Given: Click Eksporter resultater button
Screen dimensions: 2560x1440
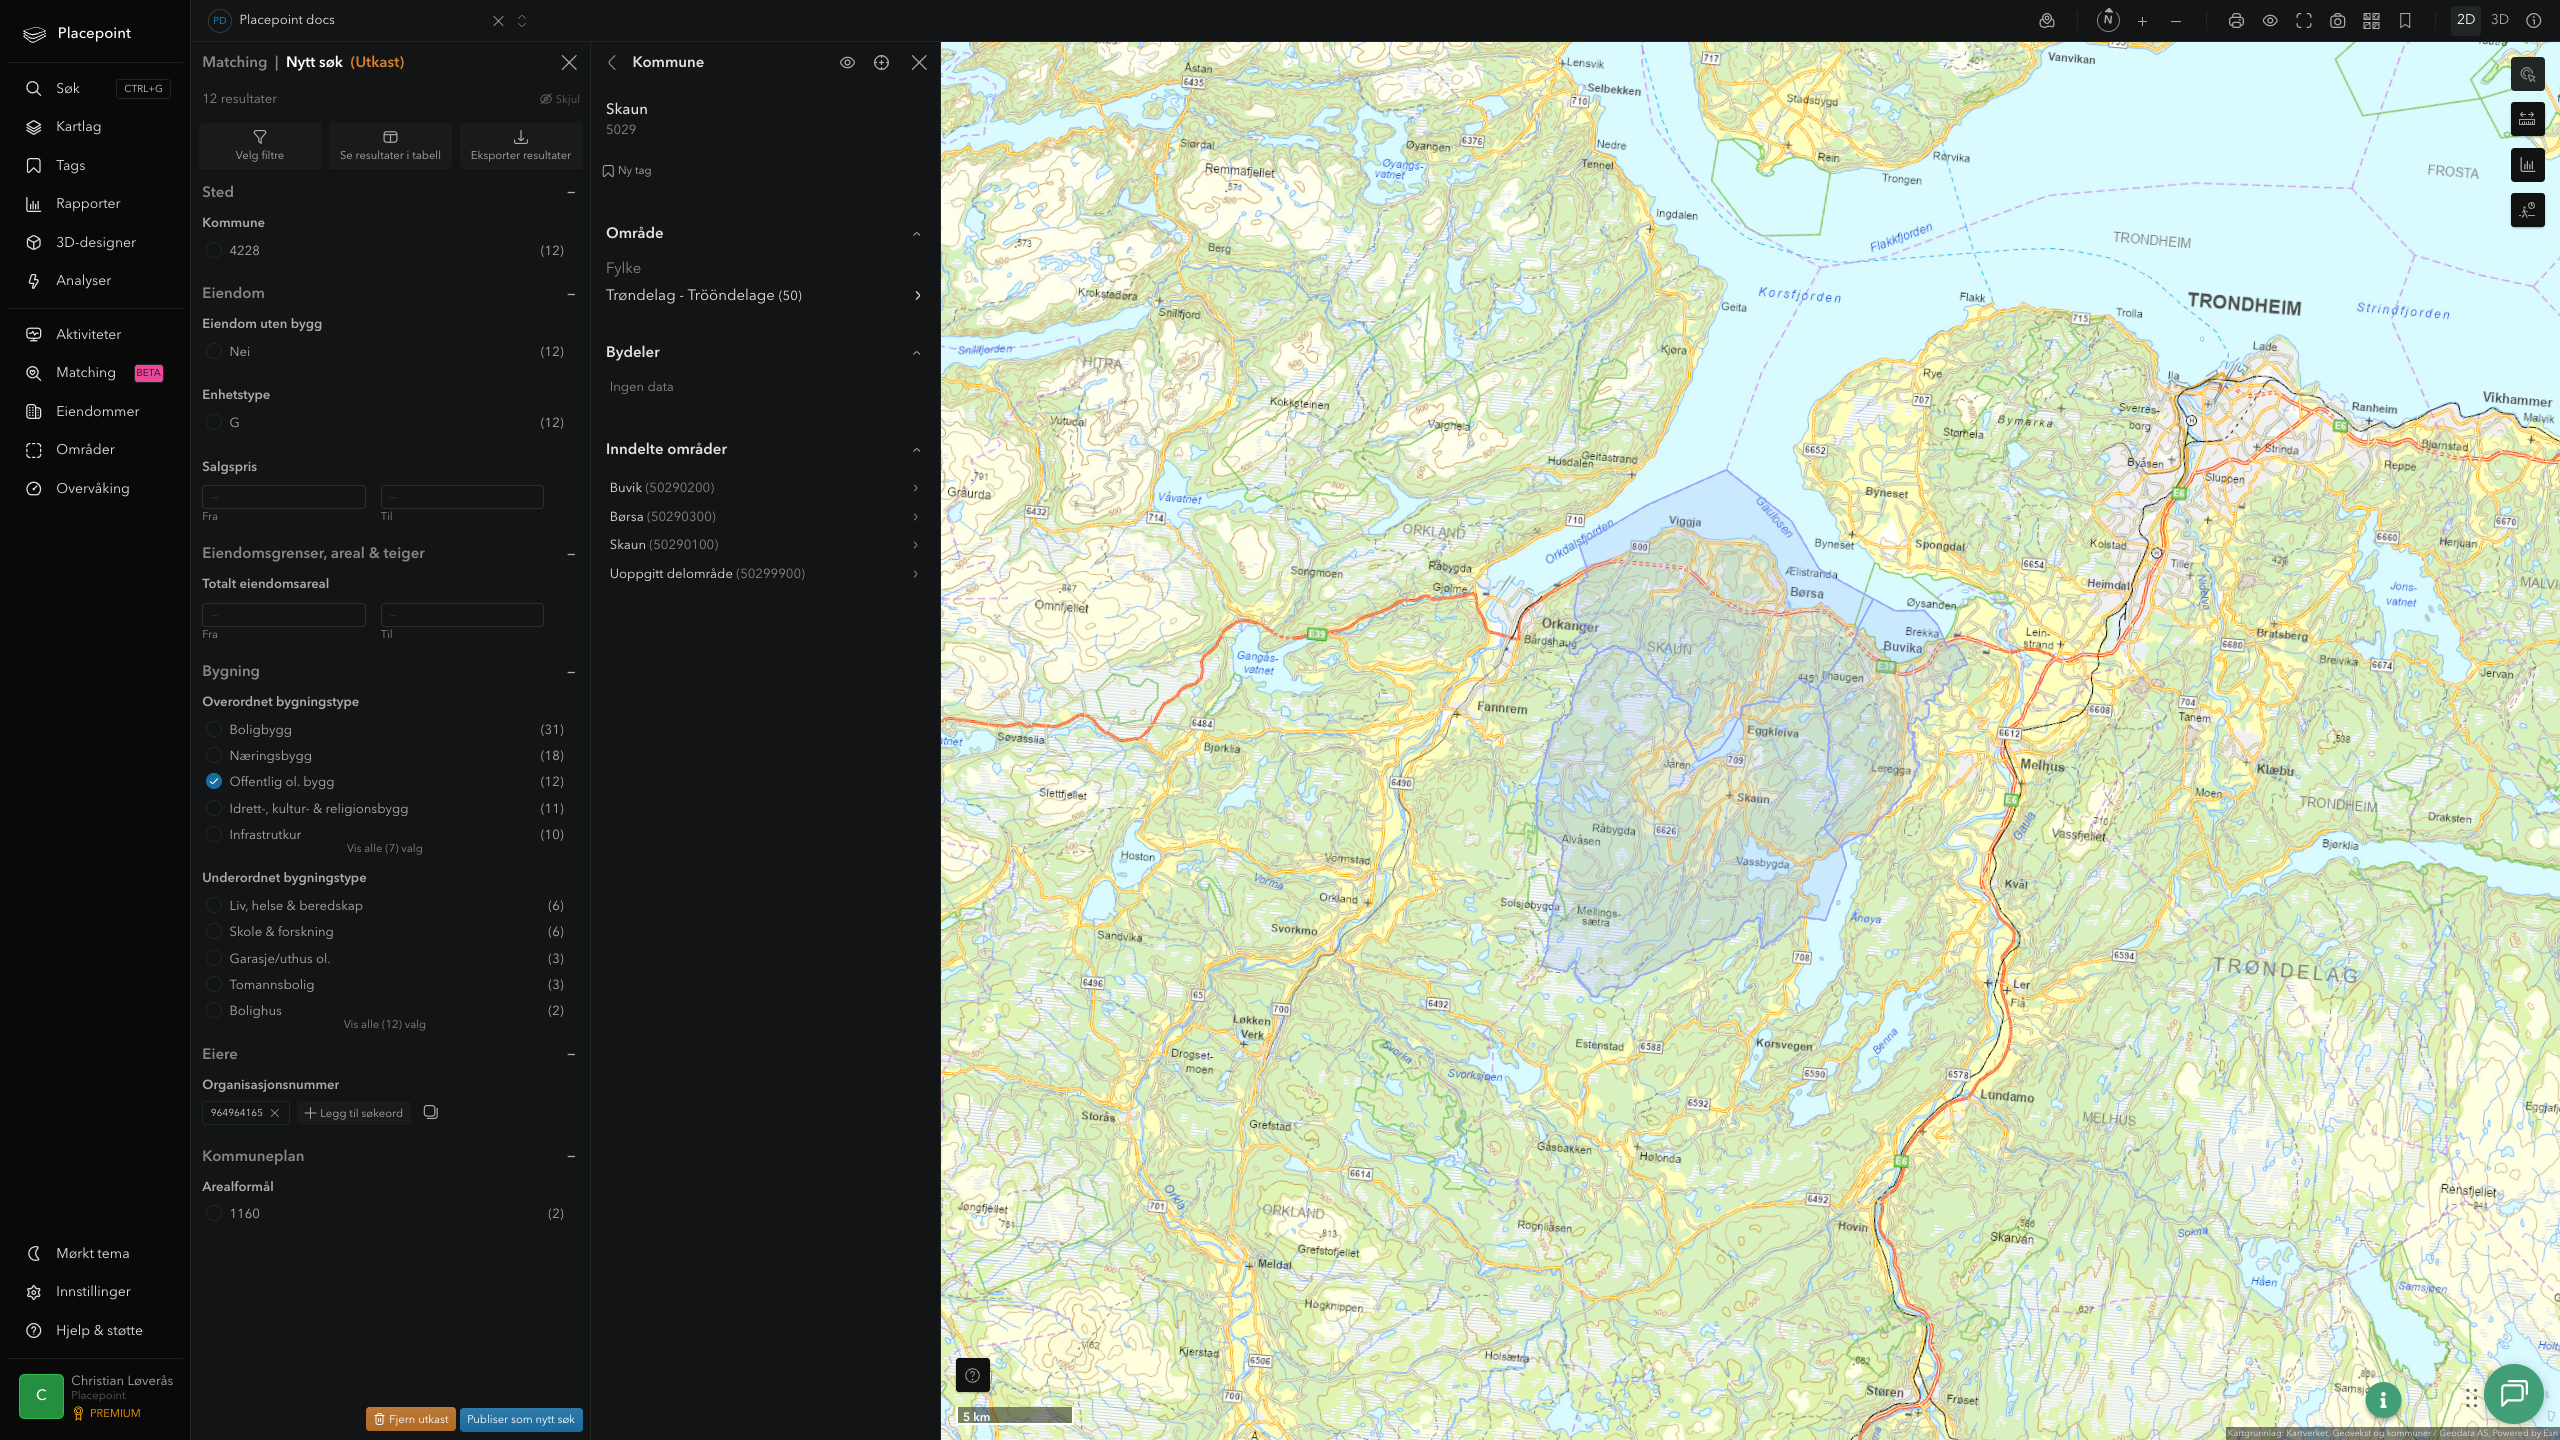Looking at the screenshot, I should click(x=521, y=146).
